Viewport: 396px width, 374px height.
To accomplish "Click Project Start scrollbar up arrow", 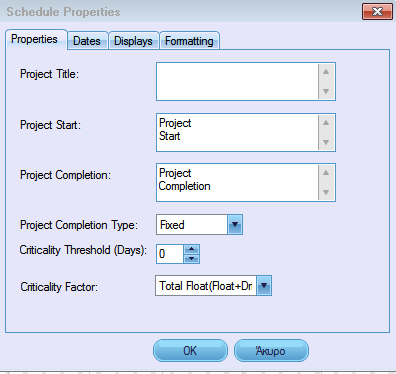I will pyautogui.click(x=326, y=123).
